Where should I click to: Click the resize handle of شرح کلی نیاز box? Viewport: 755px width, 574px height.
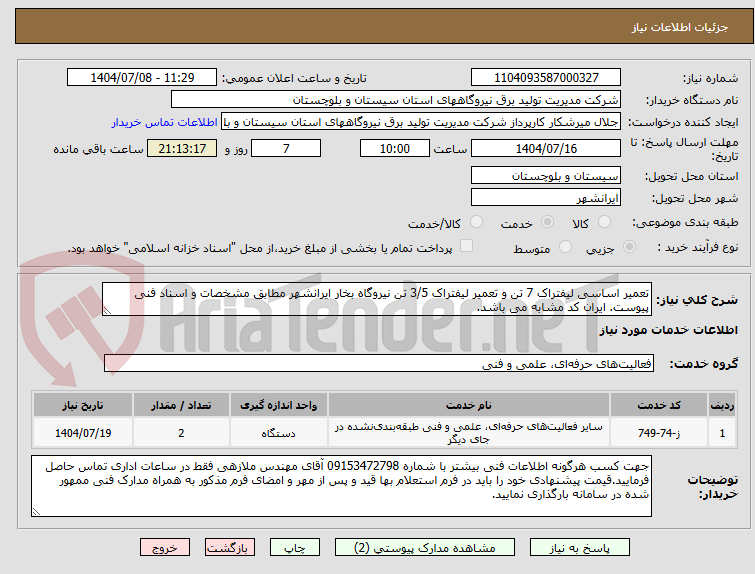point(107,311)
